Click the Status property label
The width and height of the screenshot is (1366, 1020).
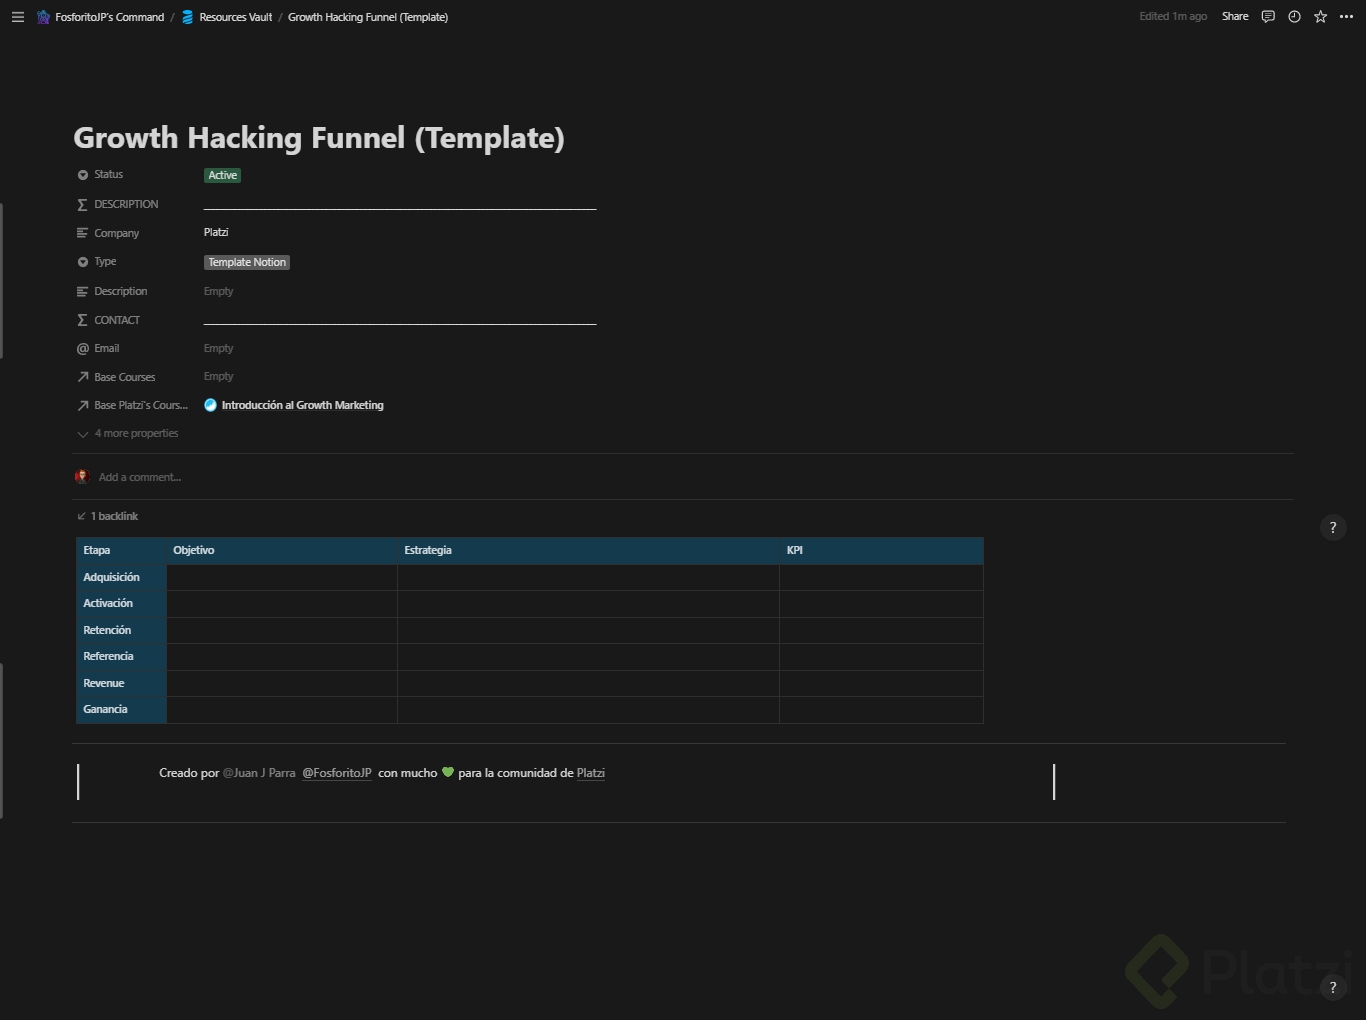point(109,175)
